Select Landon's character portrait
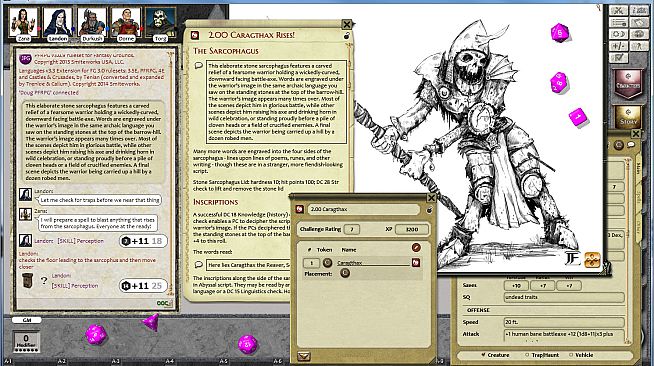654x366 pixels. click(x=58, y=22)
